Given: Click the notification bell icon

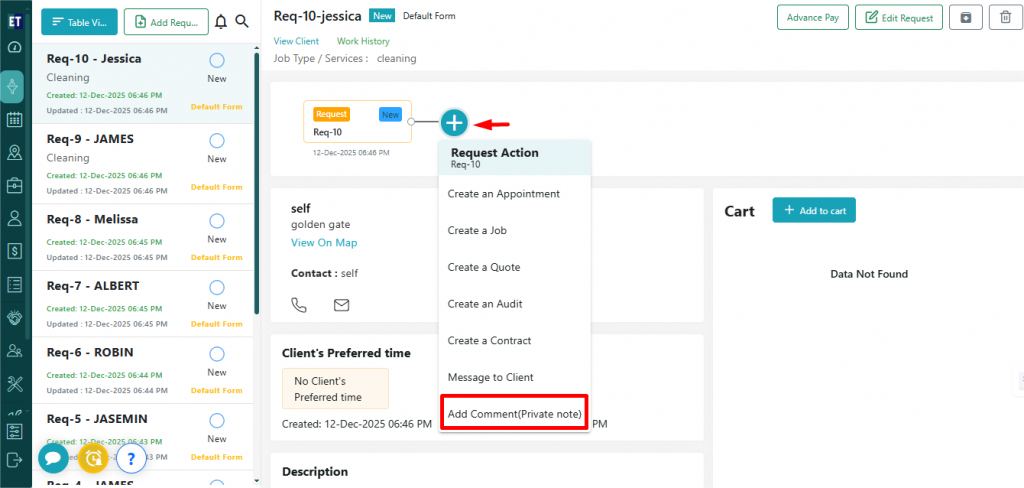Looking at the screenshot, I should pyautogui.click(x=221, y=21).
